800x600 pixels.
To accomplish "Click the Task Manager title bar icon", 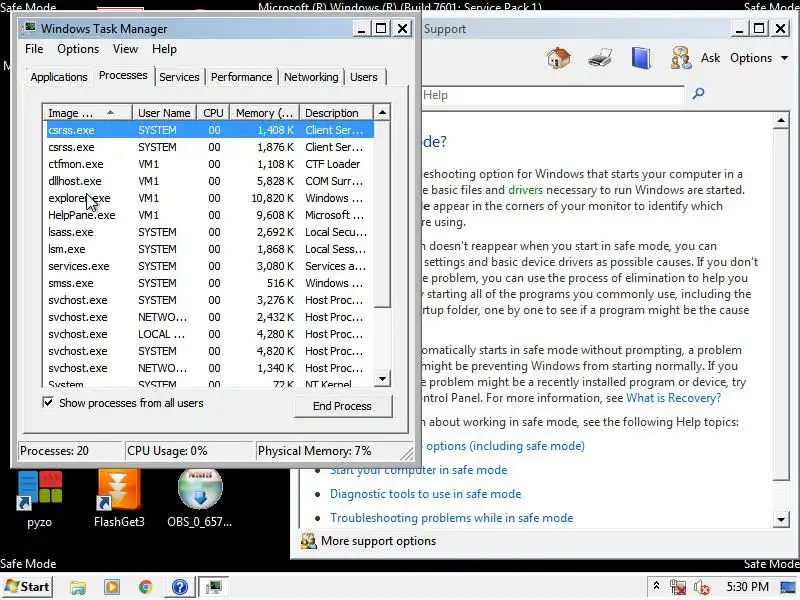I will 31,28.
